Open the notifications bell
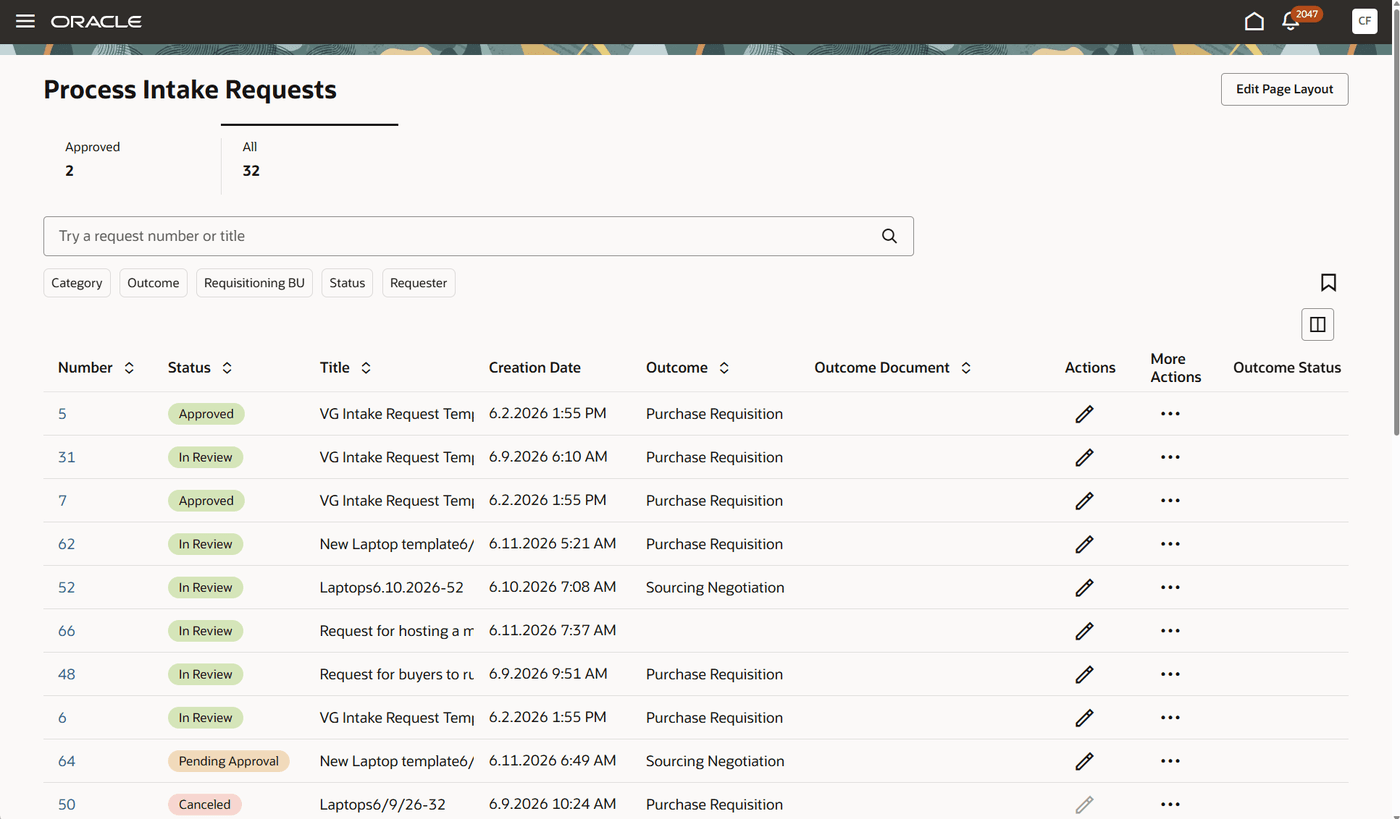Viewport: 1400px width, 819px height. [x=1290, y=21]
